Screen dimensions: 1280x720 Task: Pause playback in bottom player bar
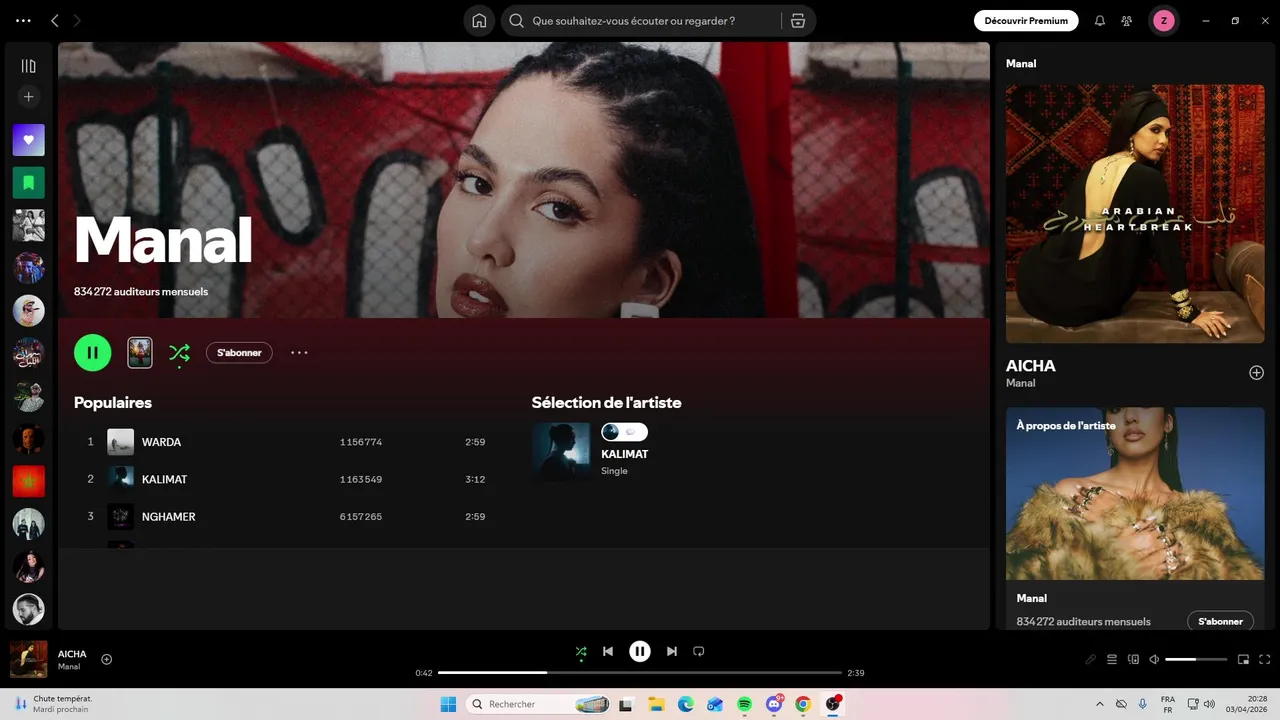[x=640, y=651]
